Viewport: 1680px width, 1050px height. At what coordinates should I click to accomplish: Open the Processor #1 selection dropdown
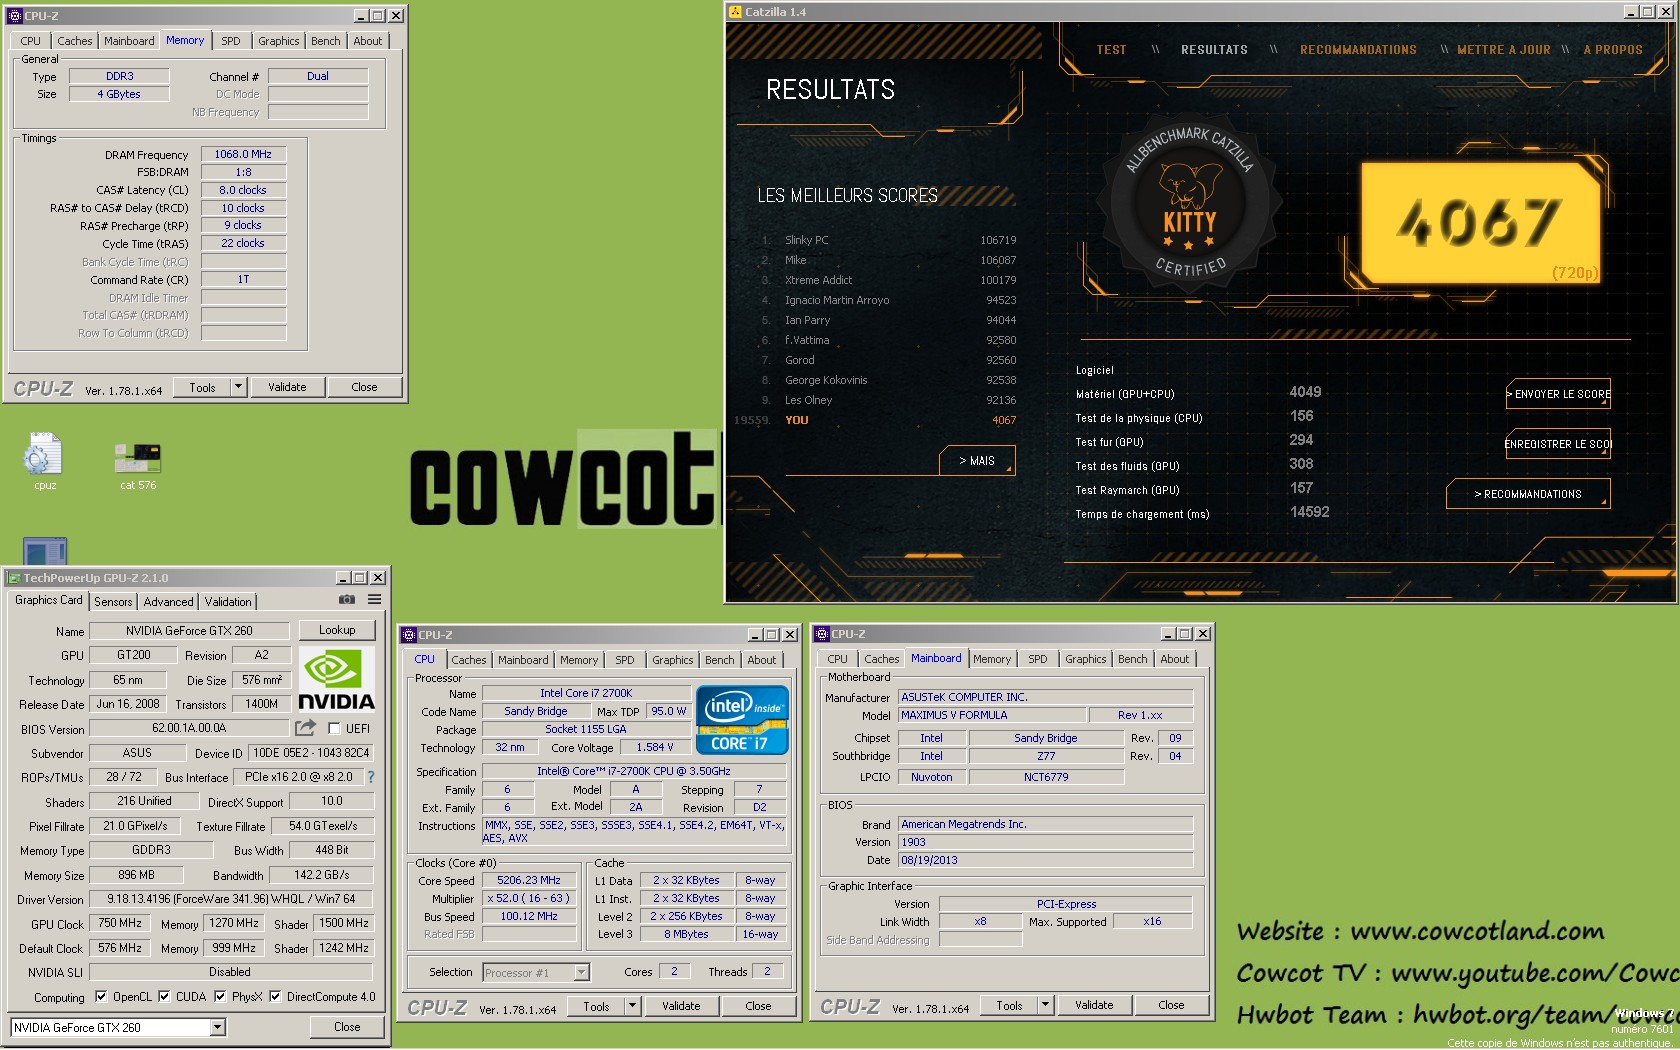(581, 973)
